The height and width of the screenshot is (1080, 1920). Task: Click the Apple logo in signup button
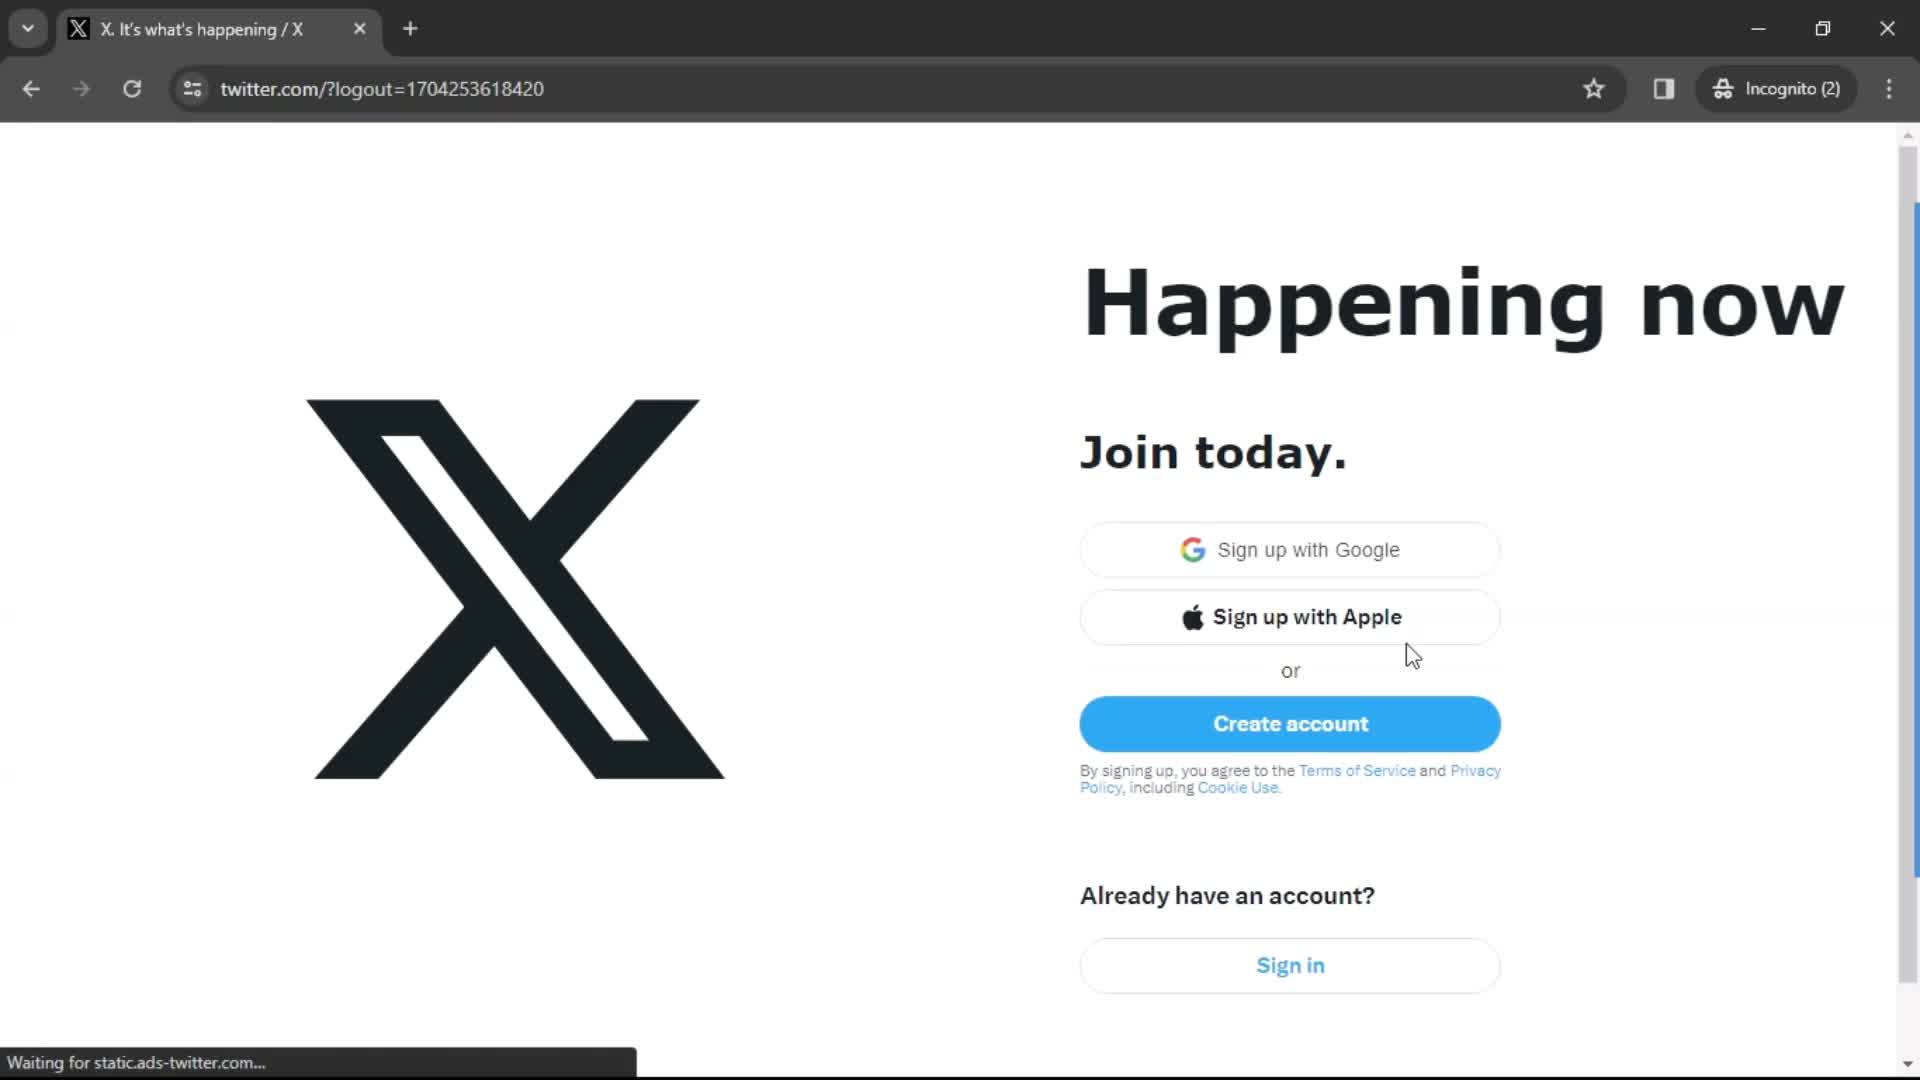pyautogui.click(x=1192, y=616)
